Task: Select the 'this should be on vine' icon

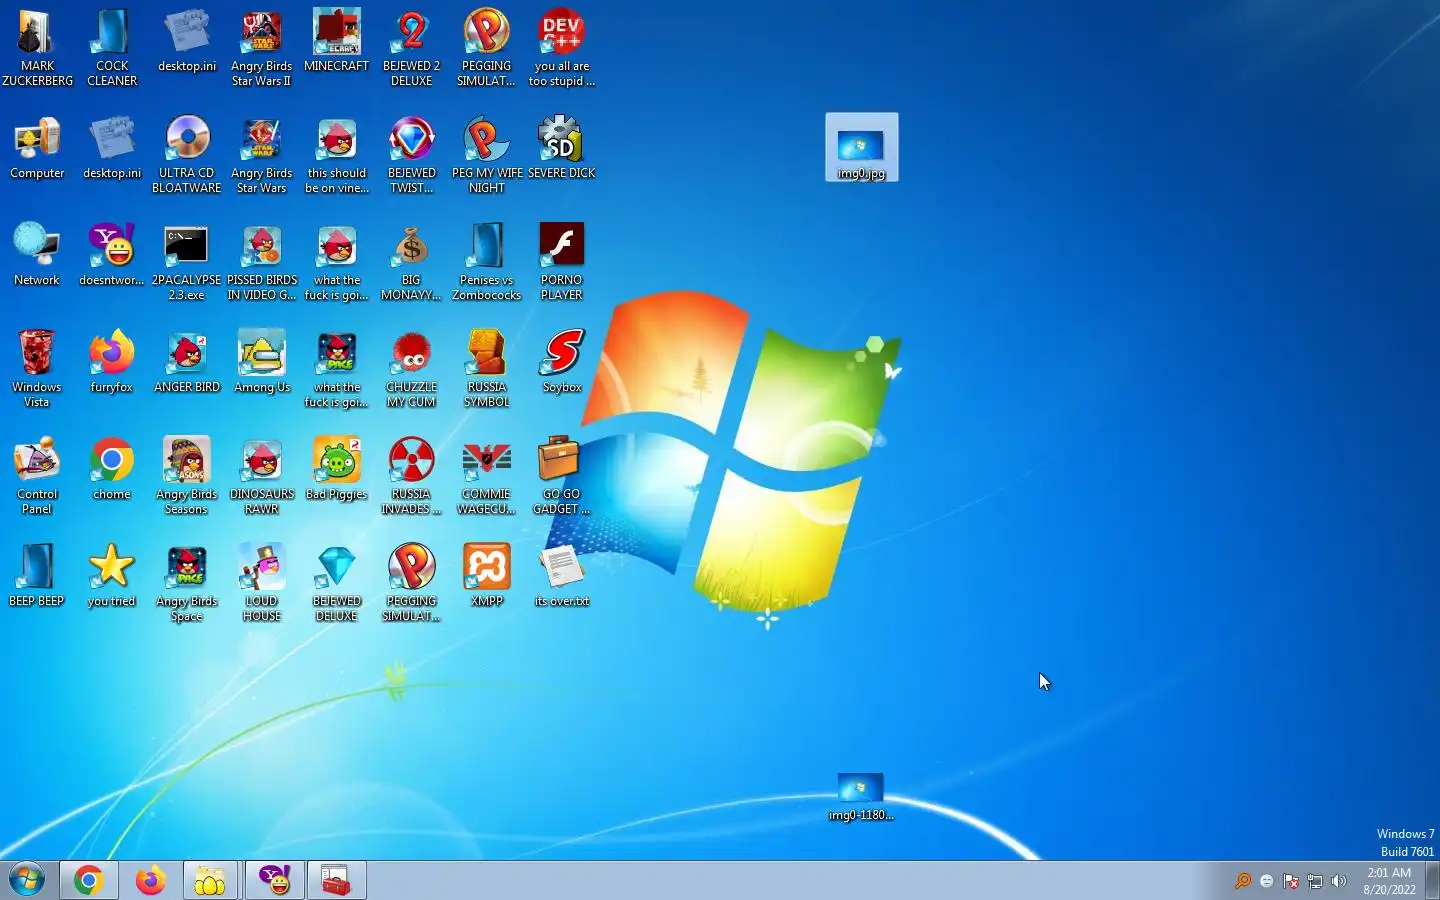Action: [337, 155]
